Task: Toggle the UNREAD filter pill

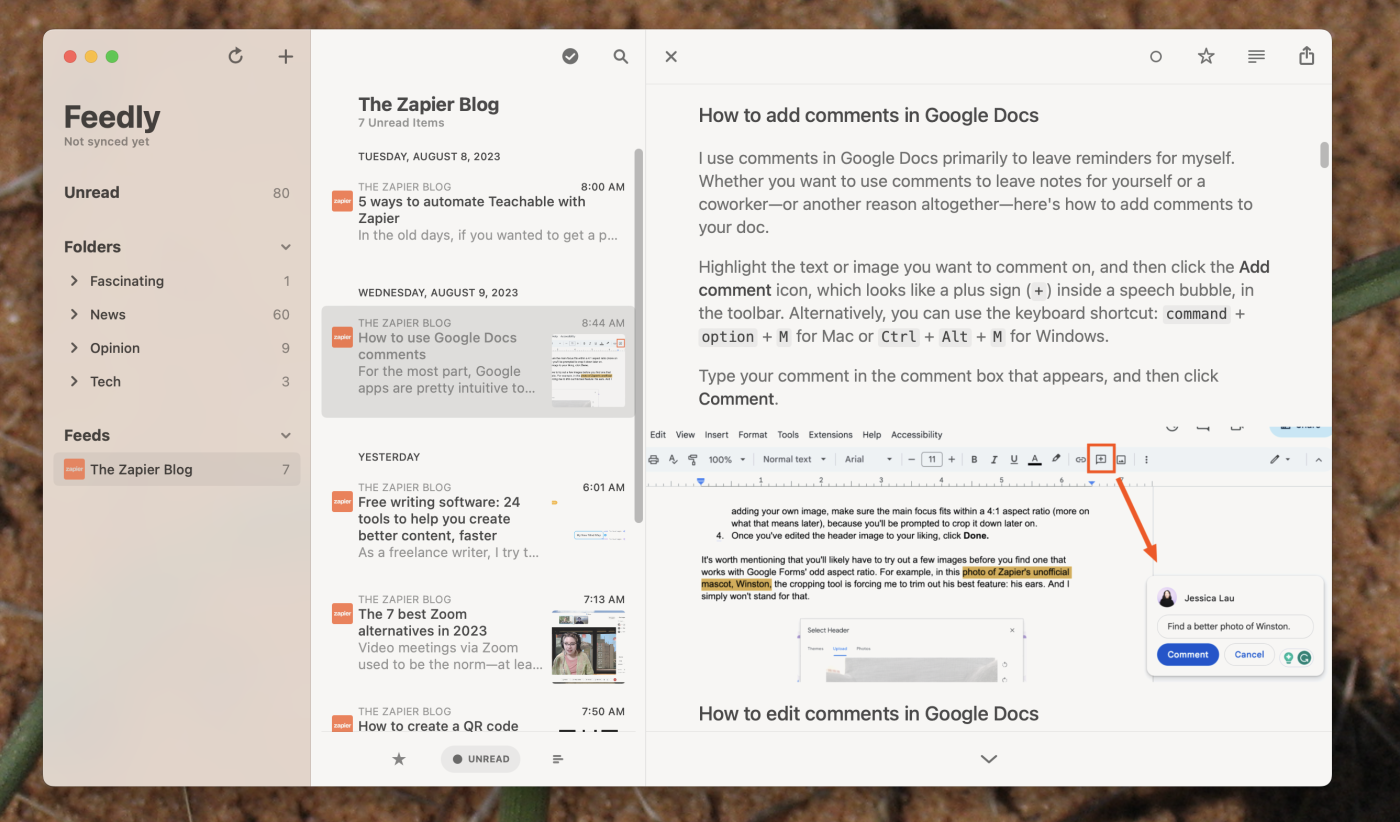Action: pyautogui.click(x=481, y=759)
